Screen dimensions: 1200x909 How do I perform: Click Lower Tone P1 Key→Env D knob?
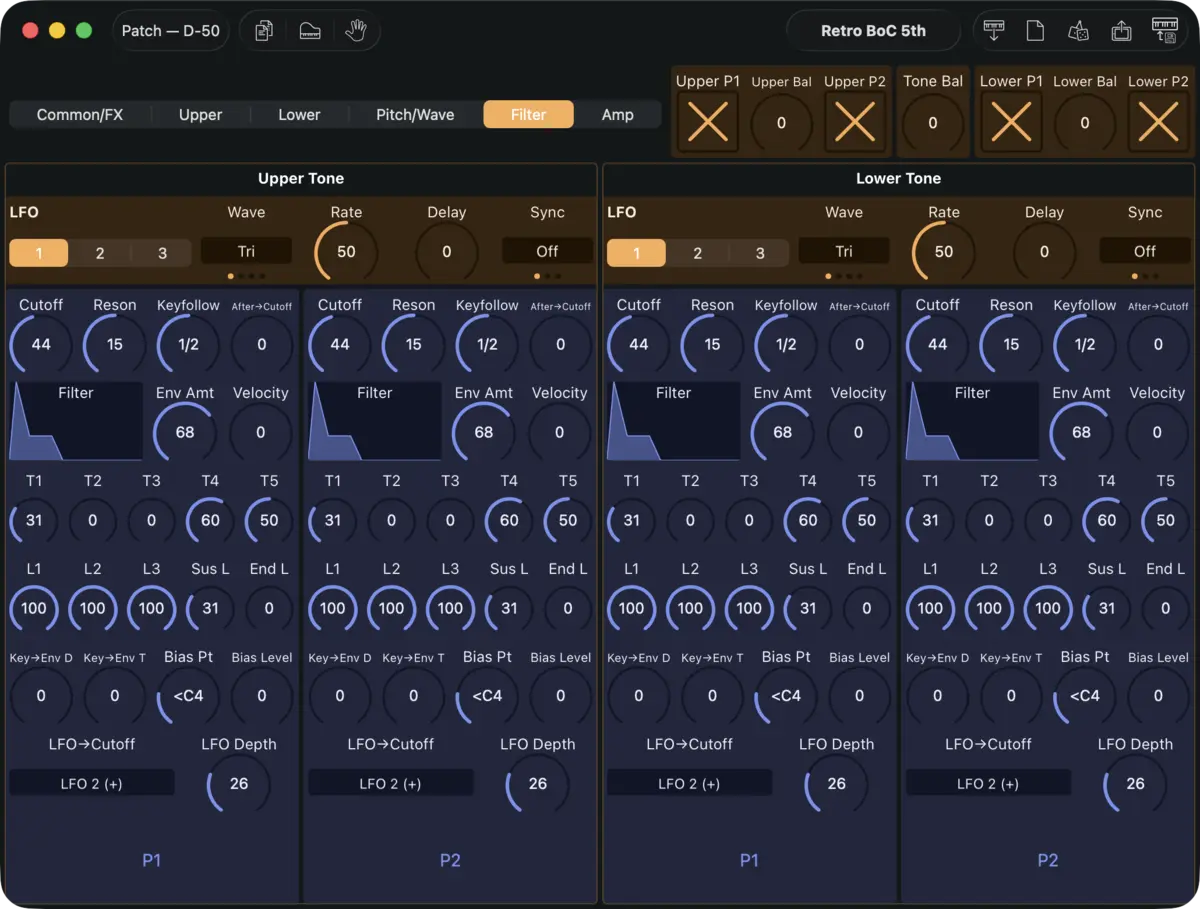point(639,695)
